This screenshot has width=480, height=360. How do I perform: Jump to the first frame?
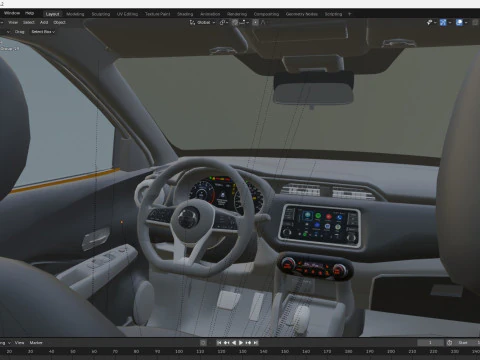coord(219,343)
